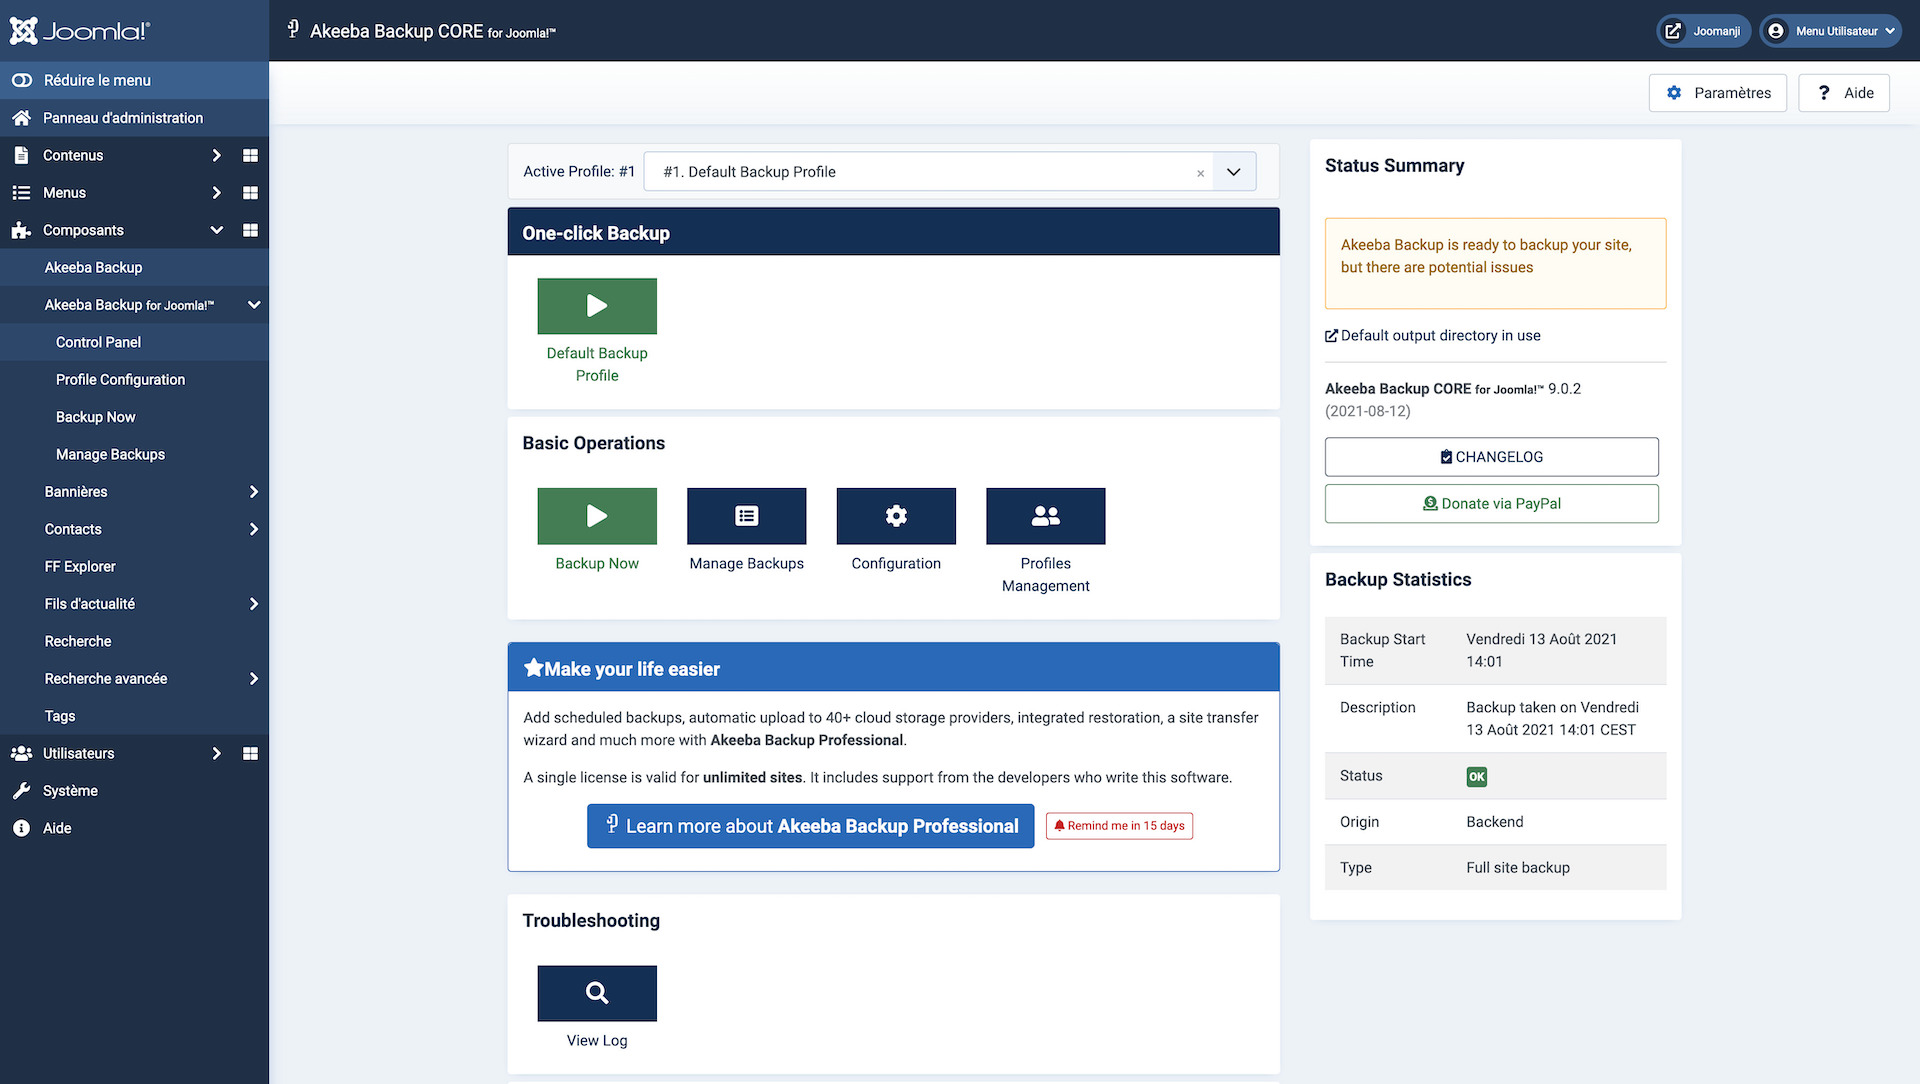Collapse Akeeba Backup for Joomla! submenu

pos(254,305)
